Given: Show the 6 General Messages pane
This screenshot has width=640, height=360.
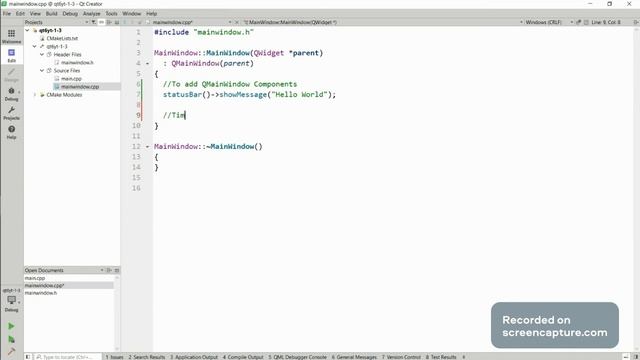Looking at the screenshot, I should pos(354,357).
